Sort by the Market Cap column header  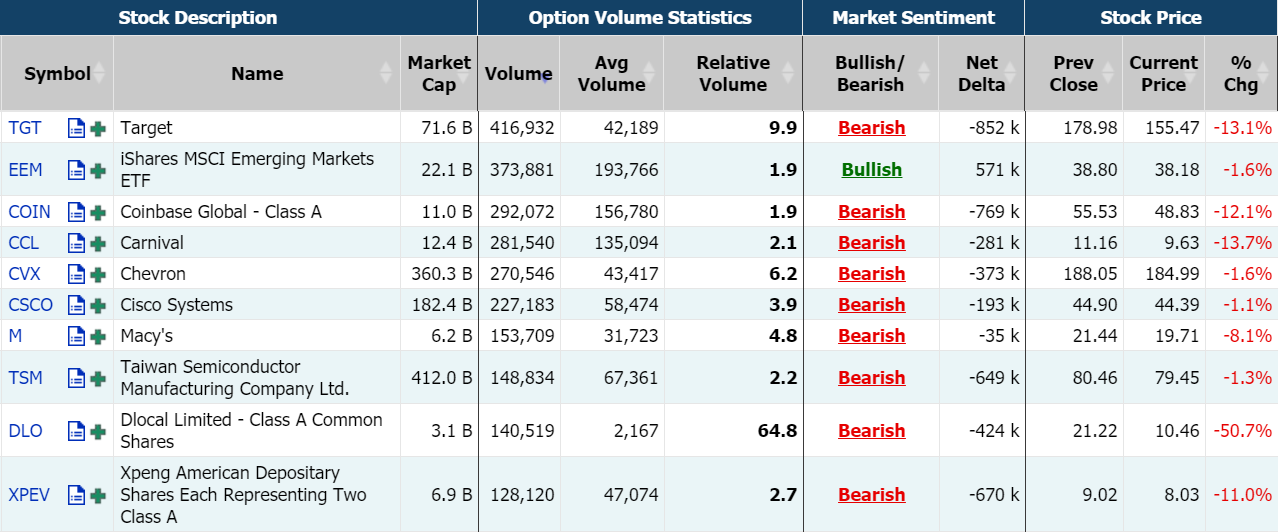click(438, 74)
